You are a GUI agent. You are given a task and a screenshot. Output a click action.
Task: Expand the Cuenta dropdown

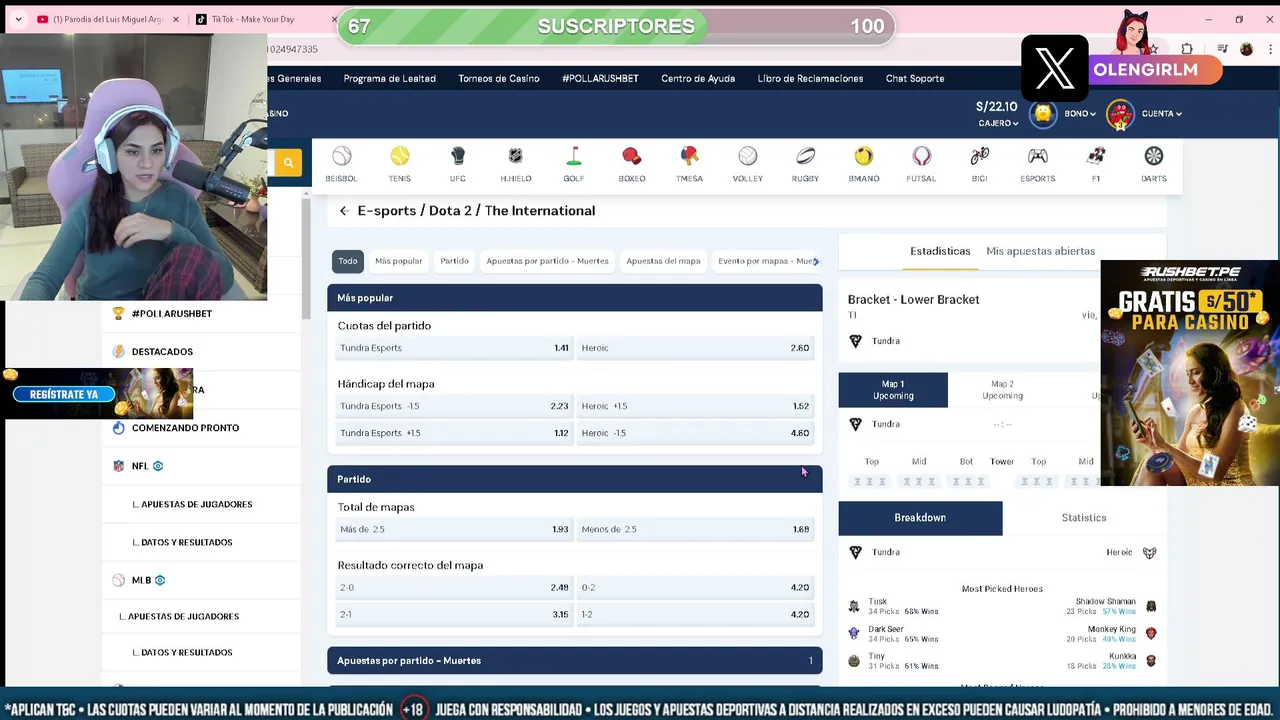point(1161,114)
